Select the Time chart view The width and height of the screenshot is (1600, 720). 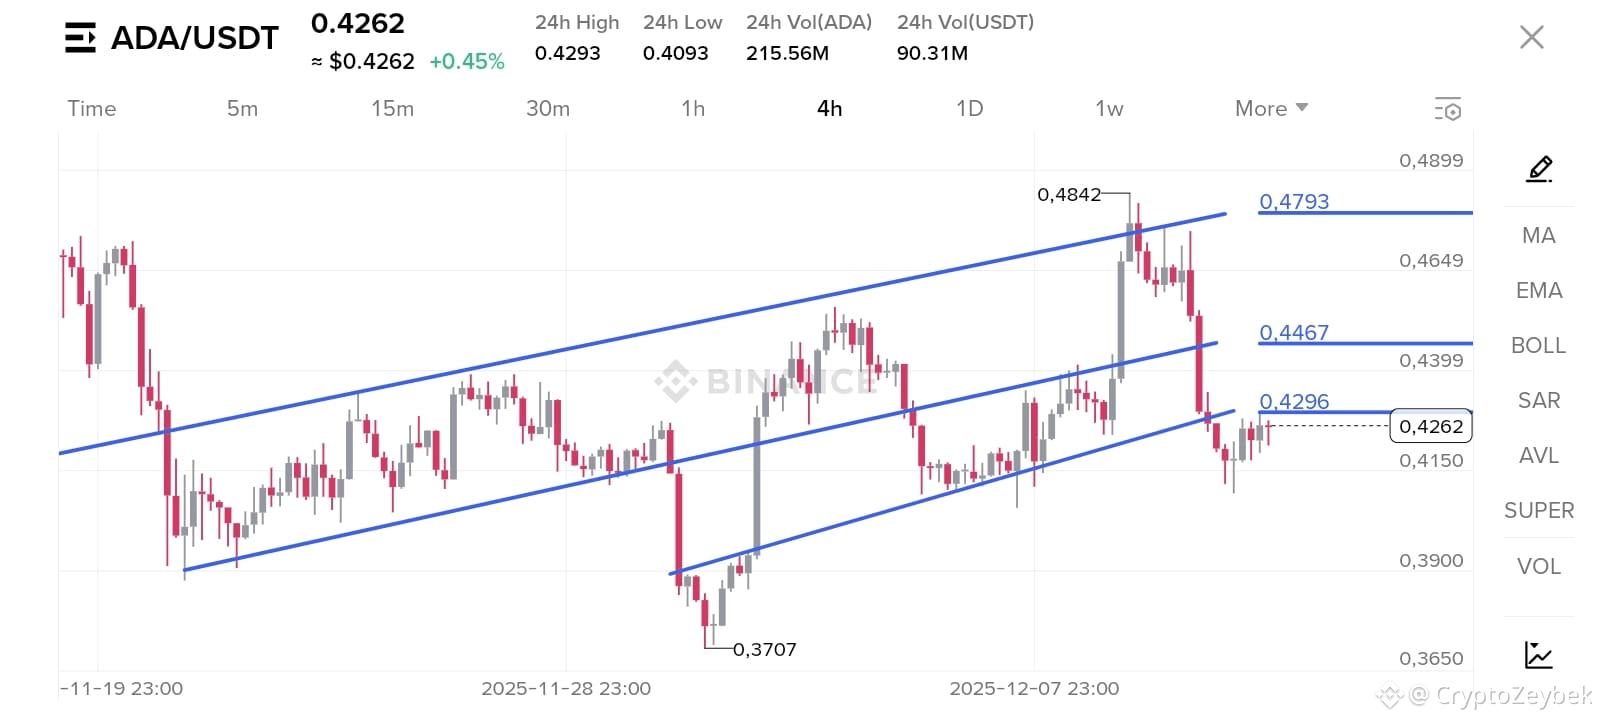(x=91, y=109)
